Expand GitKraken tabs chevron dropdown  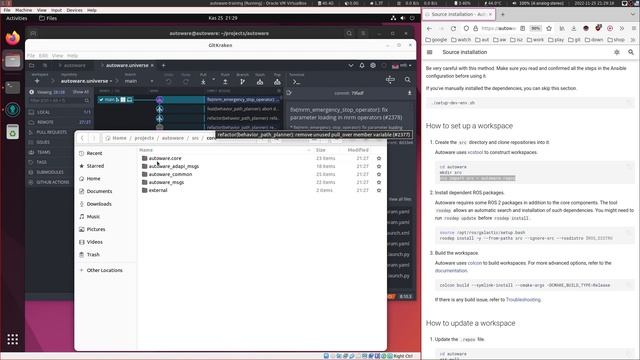(351, 65)
